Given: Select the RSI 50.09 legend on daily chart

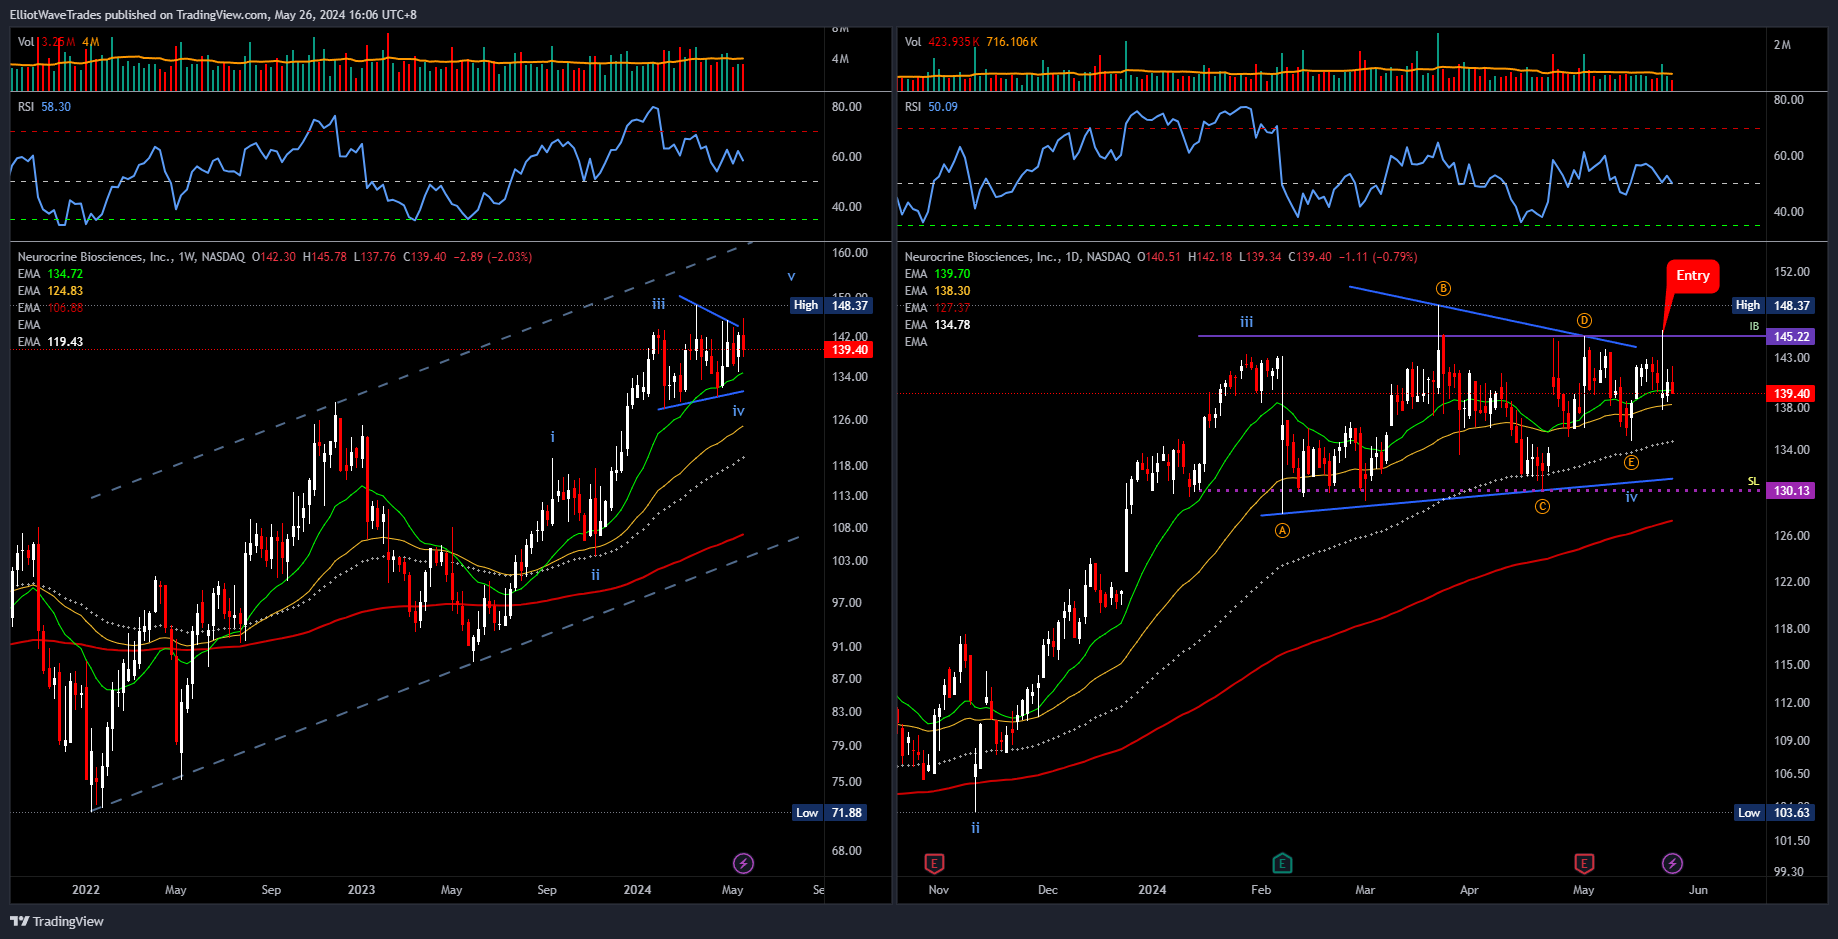Looking at the screenshot, I should (931, 107).
